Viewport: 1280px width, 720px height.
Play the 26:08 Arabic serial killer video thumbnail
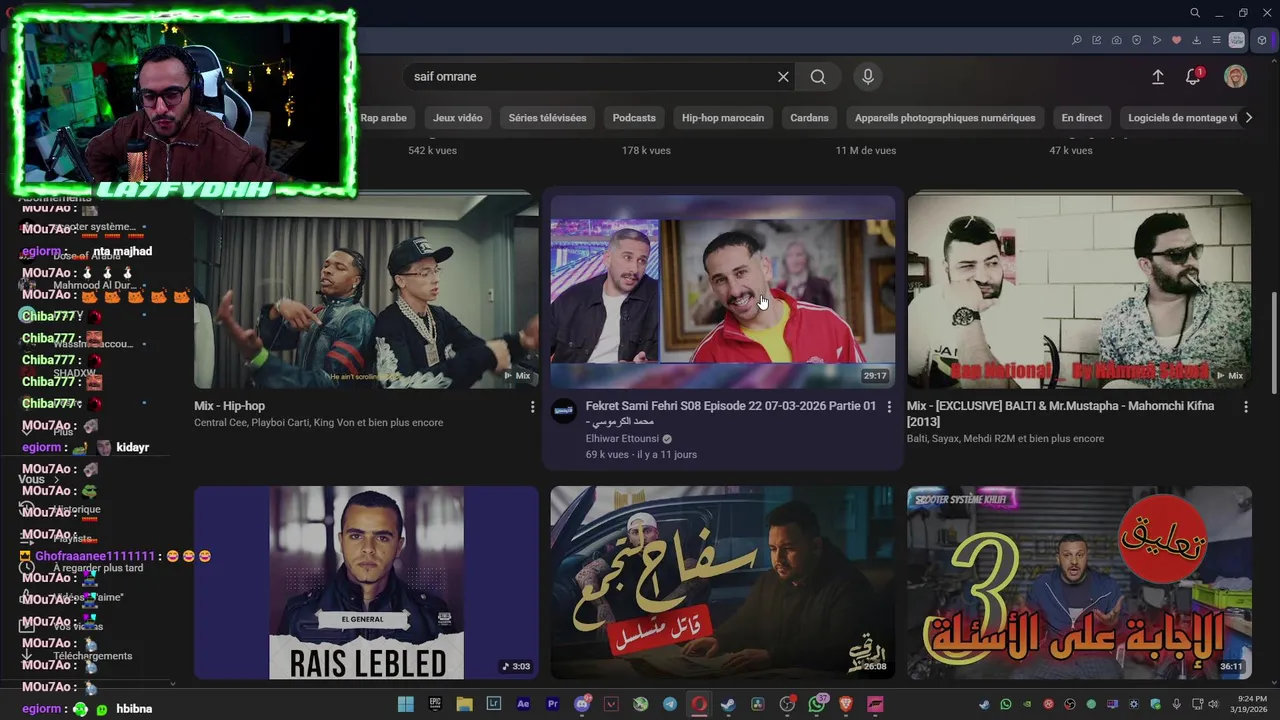722,583
